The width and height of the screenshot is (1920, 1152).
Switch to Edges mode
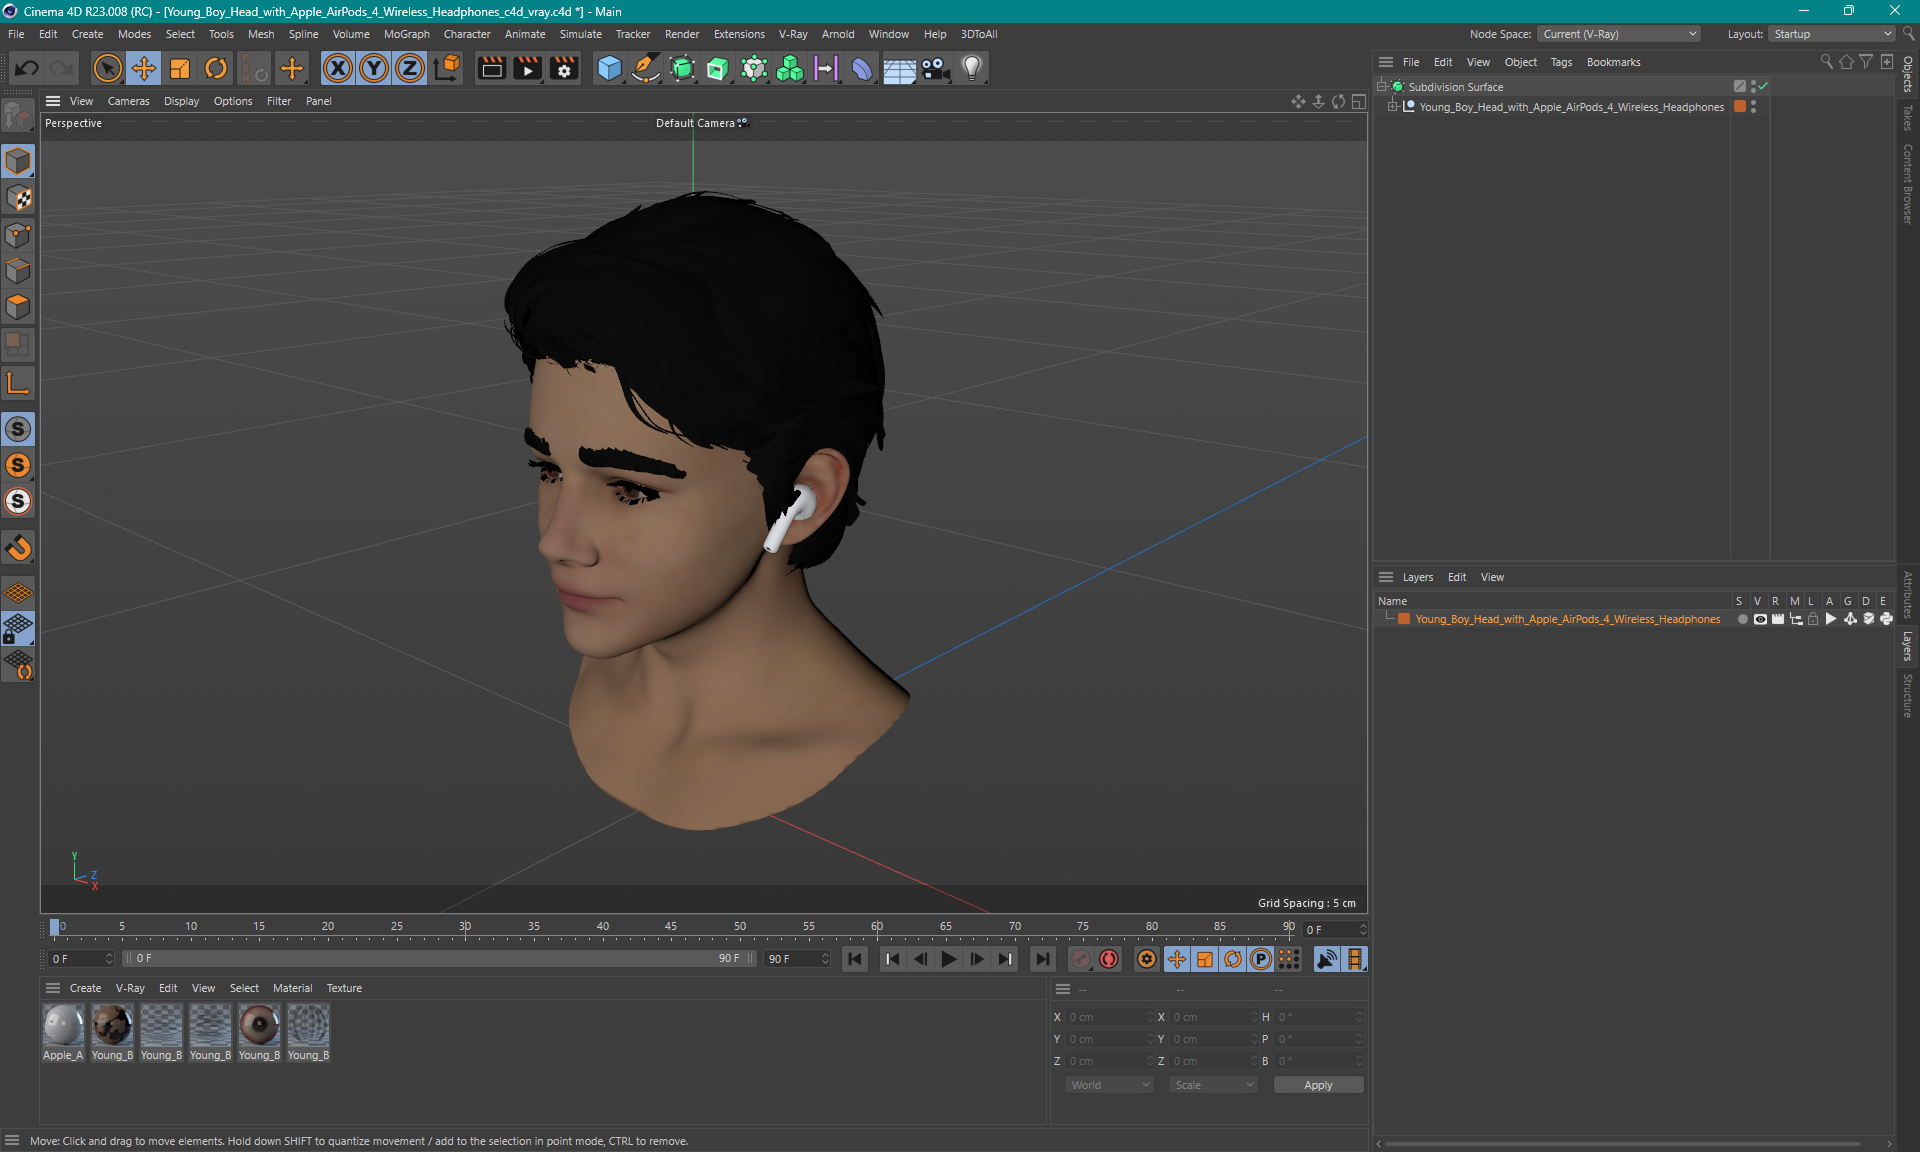click(18, 271)
